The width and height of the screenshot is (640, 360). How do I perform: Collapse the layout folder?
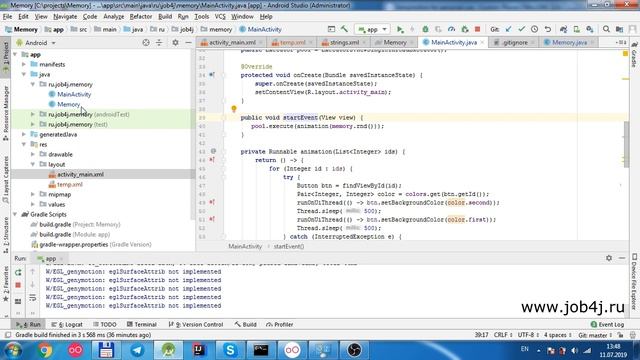point(33,164)
